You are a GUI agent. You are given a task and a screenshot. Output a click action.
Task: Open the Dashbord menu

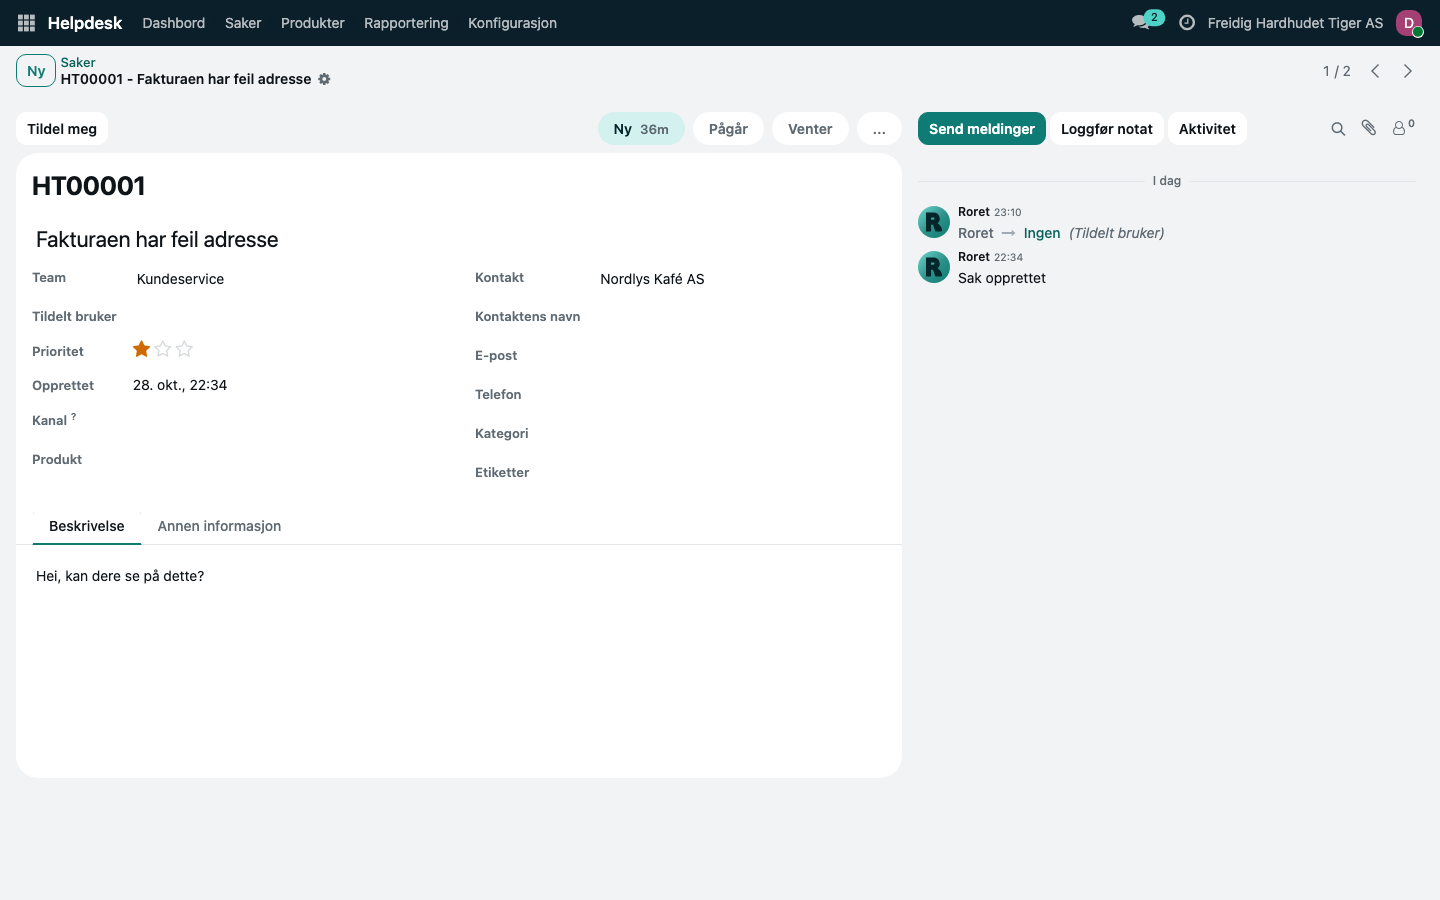(x=174, y=23)
